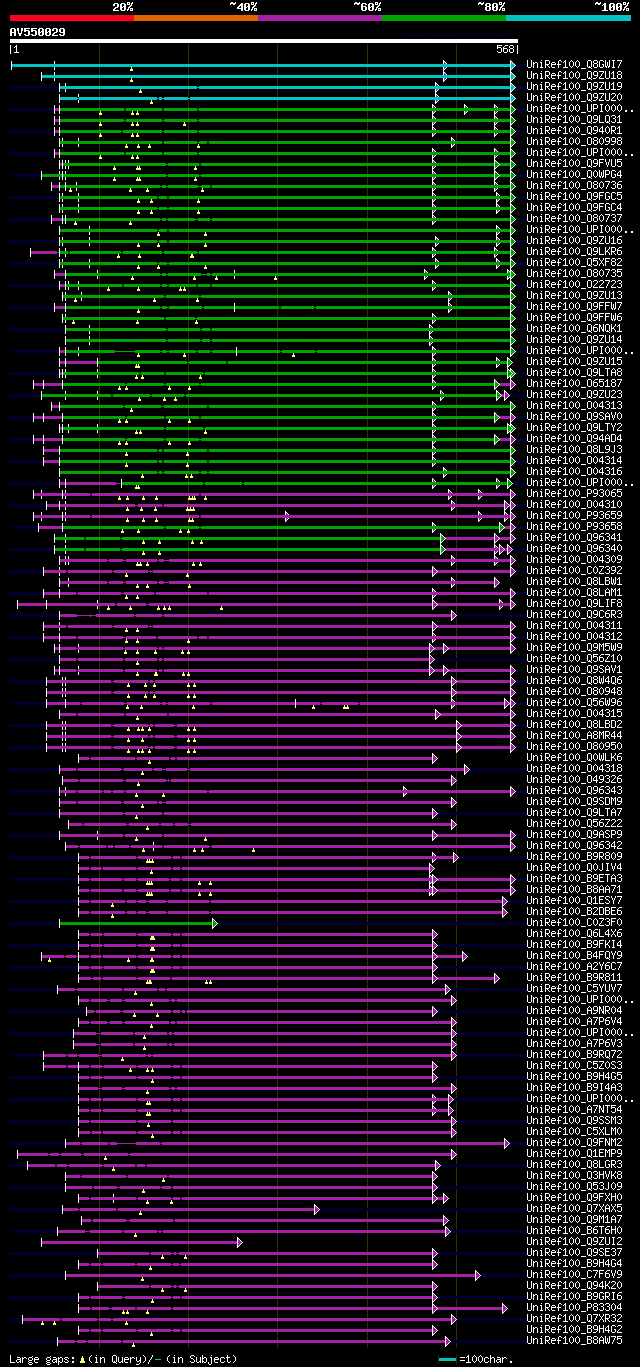
Task: Open hit UniRef100_Q9ZU20
Action: pyautogui.click(x=574, y=97)
